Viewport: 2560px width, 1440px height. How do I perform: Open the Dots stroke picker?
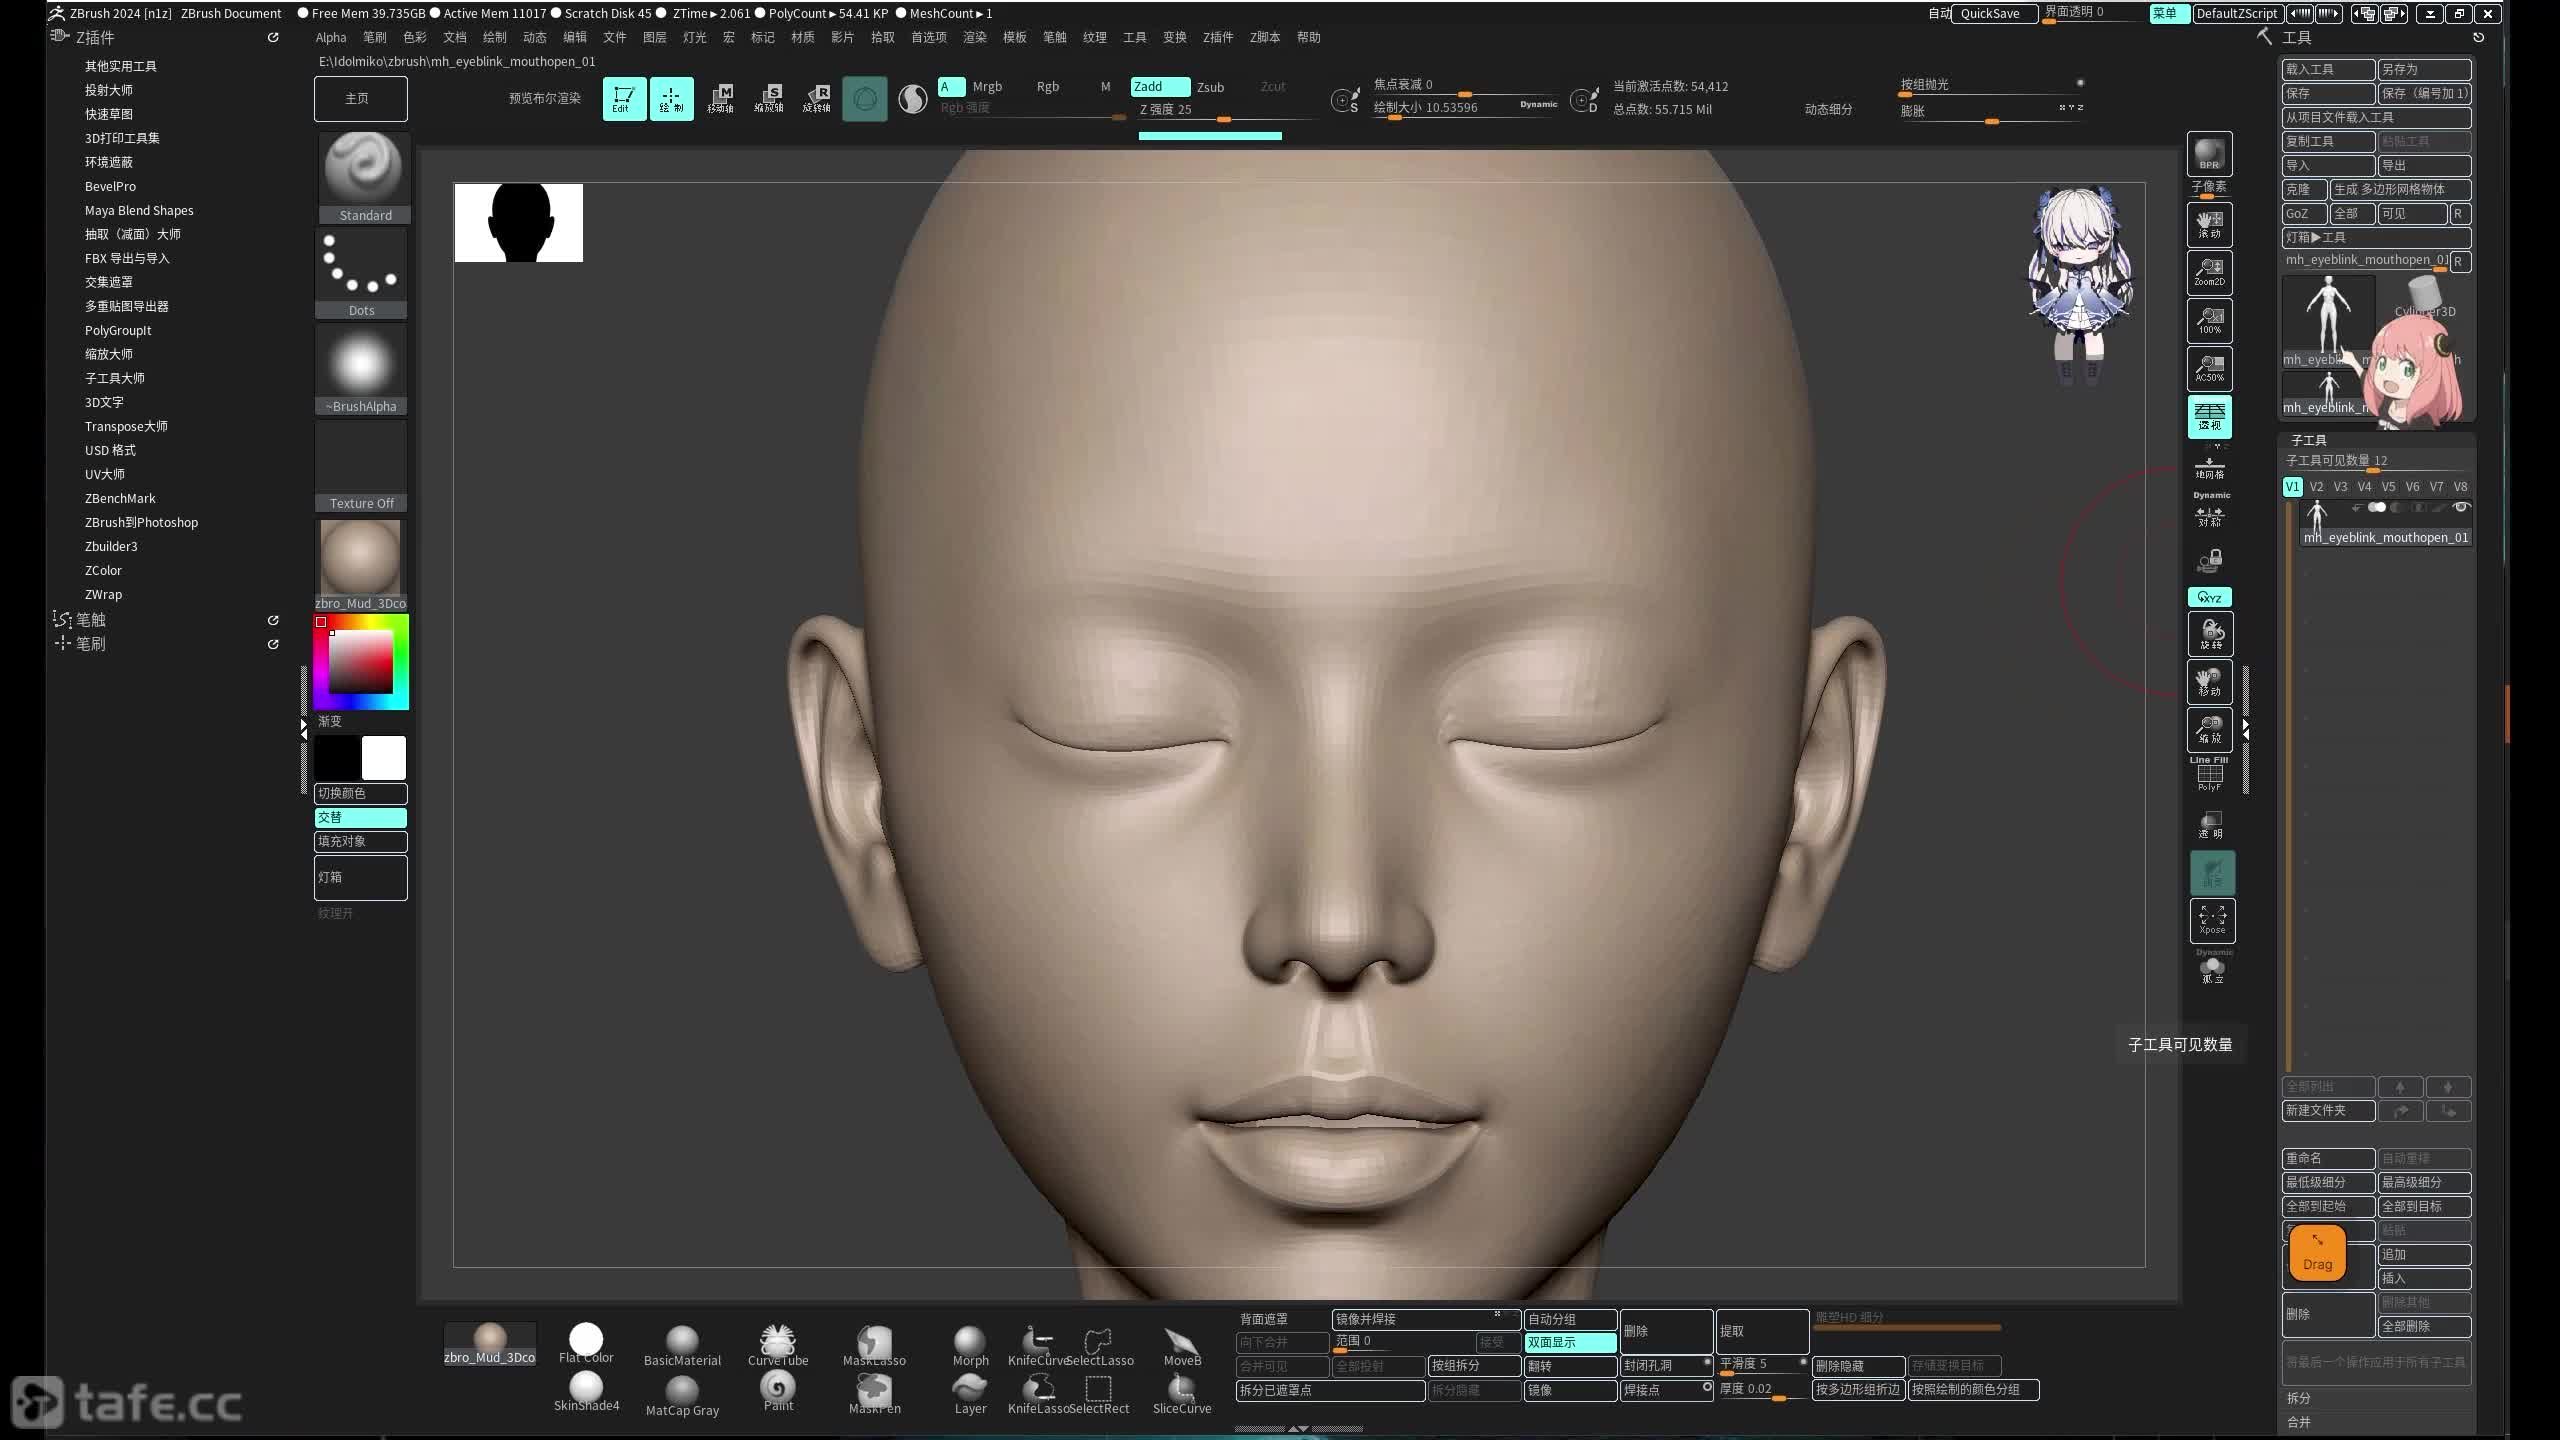tap(361, 272)
